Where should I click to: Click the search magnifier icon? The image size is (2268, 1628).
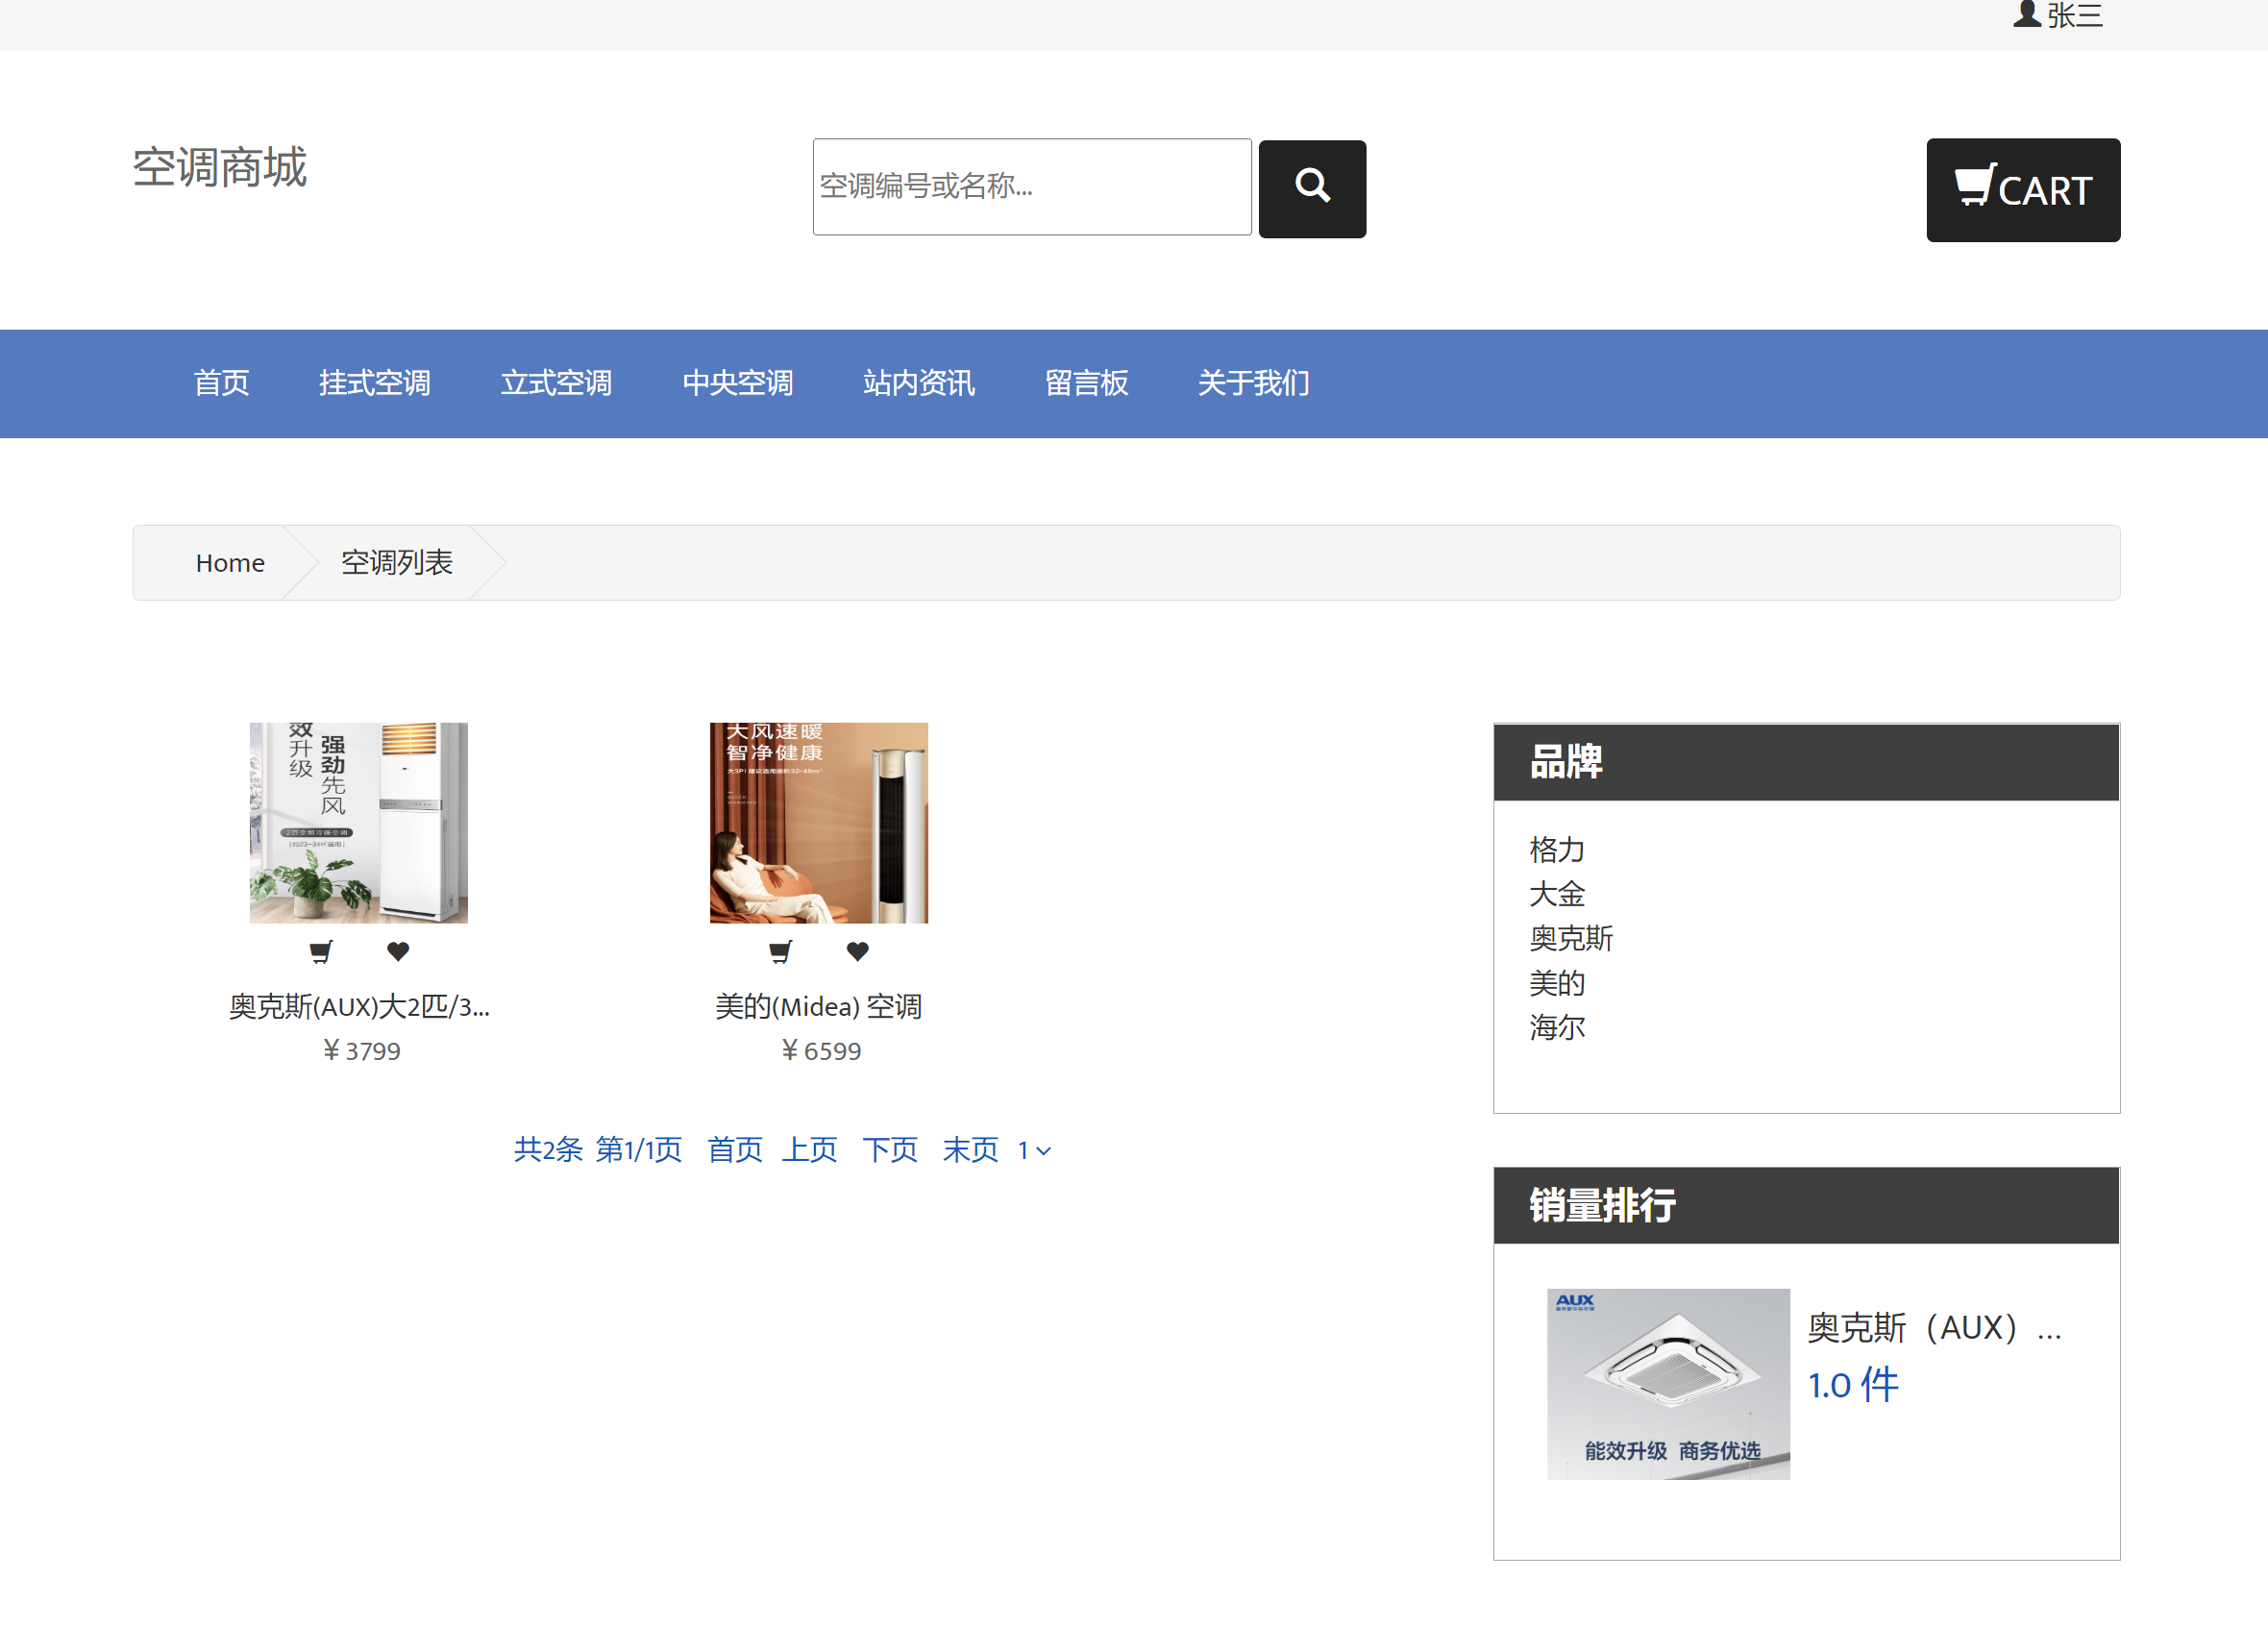click(x=1312, y=188)
